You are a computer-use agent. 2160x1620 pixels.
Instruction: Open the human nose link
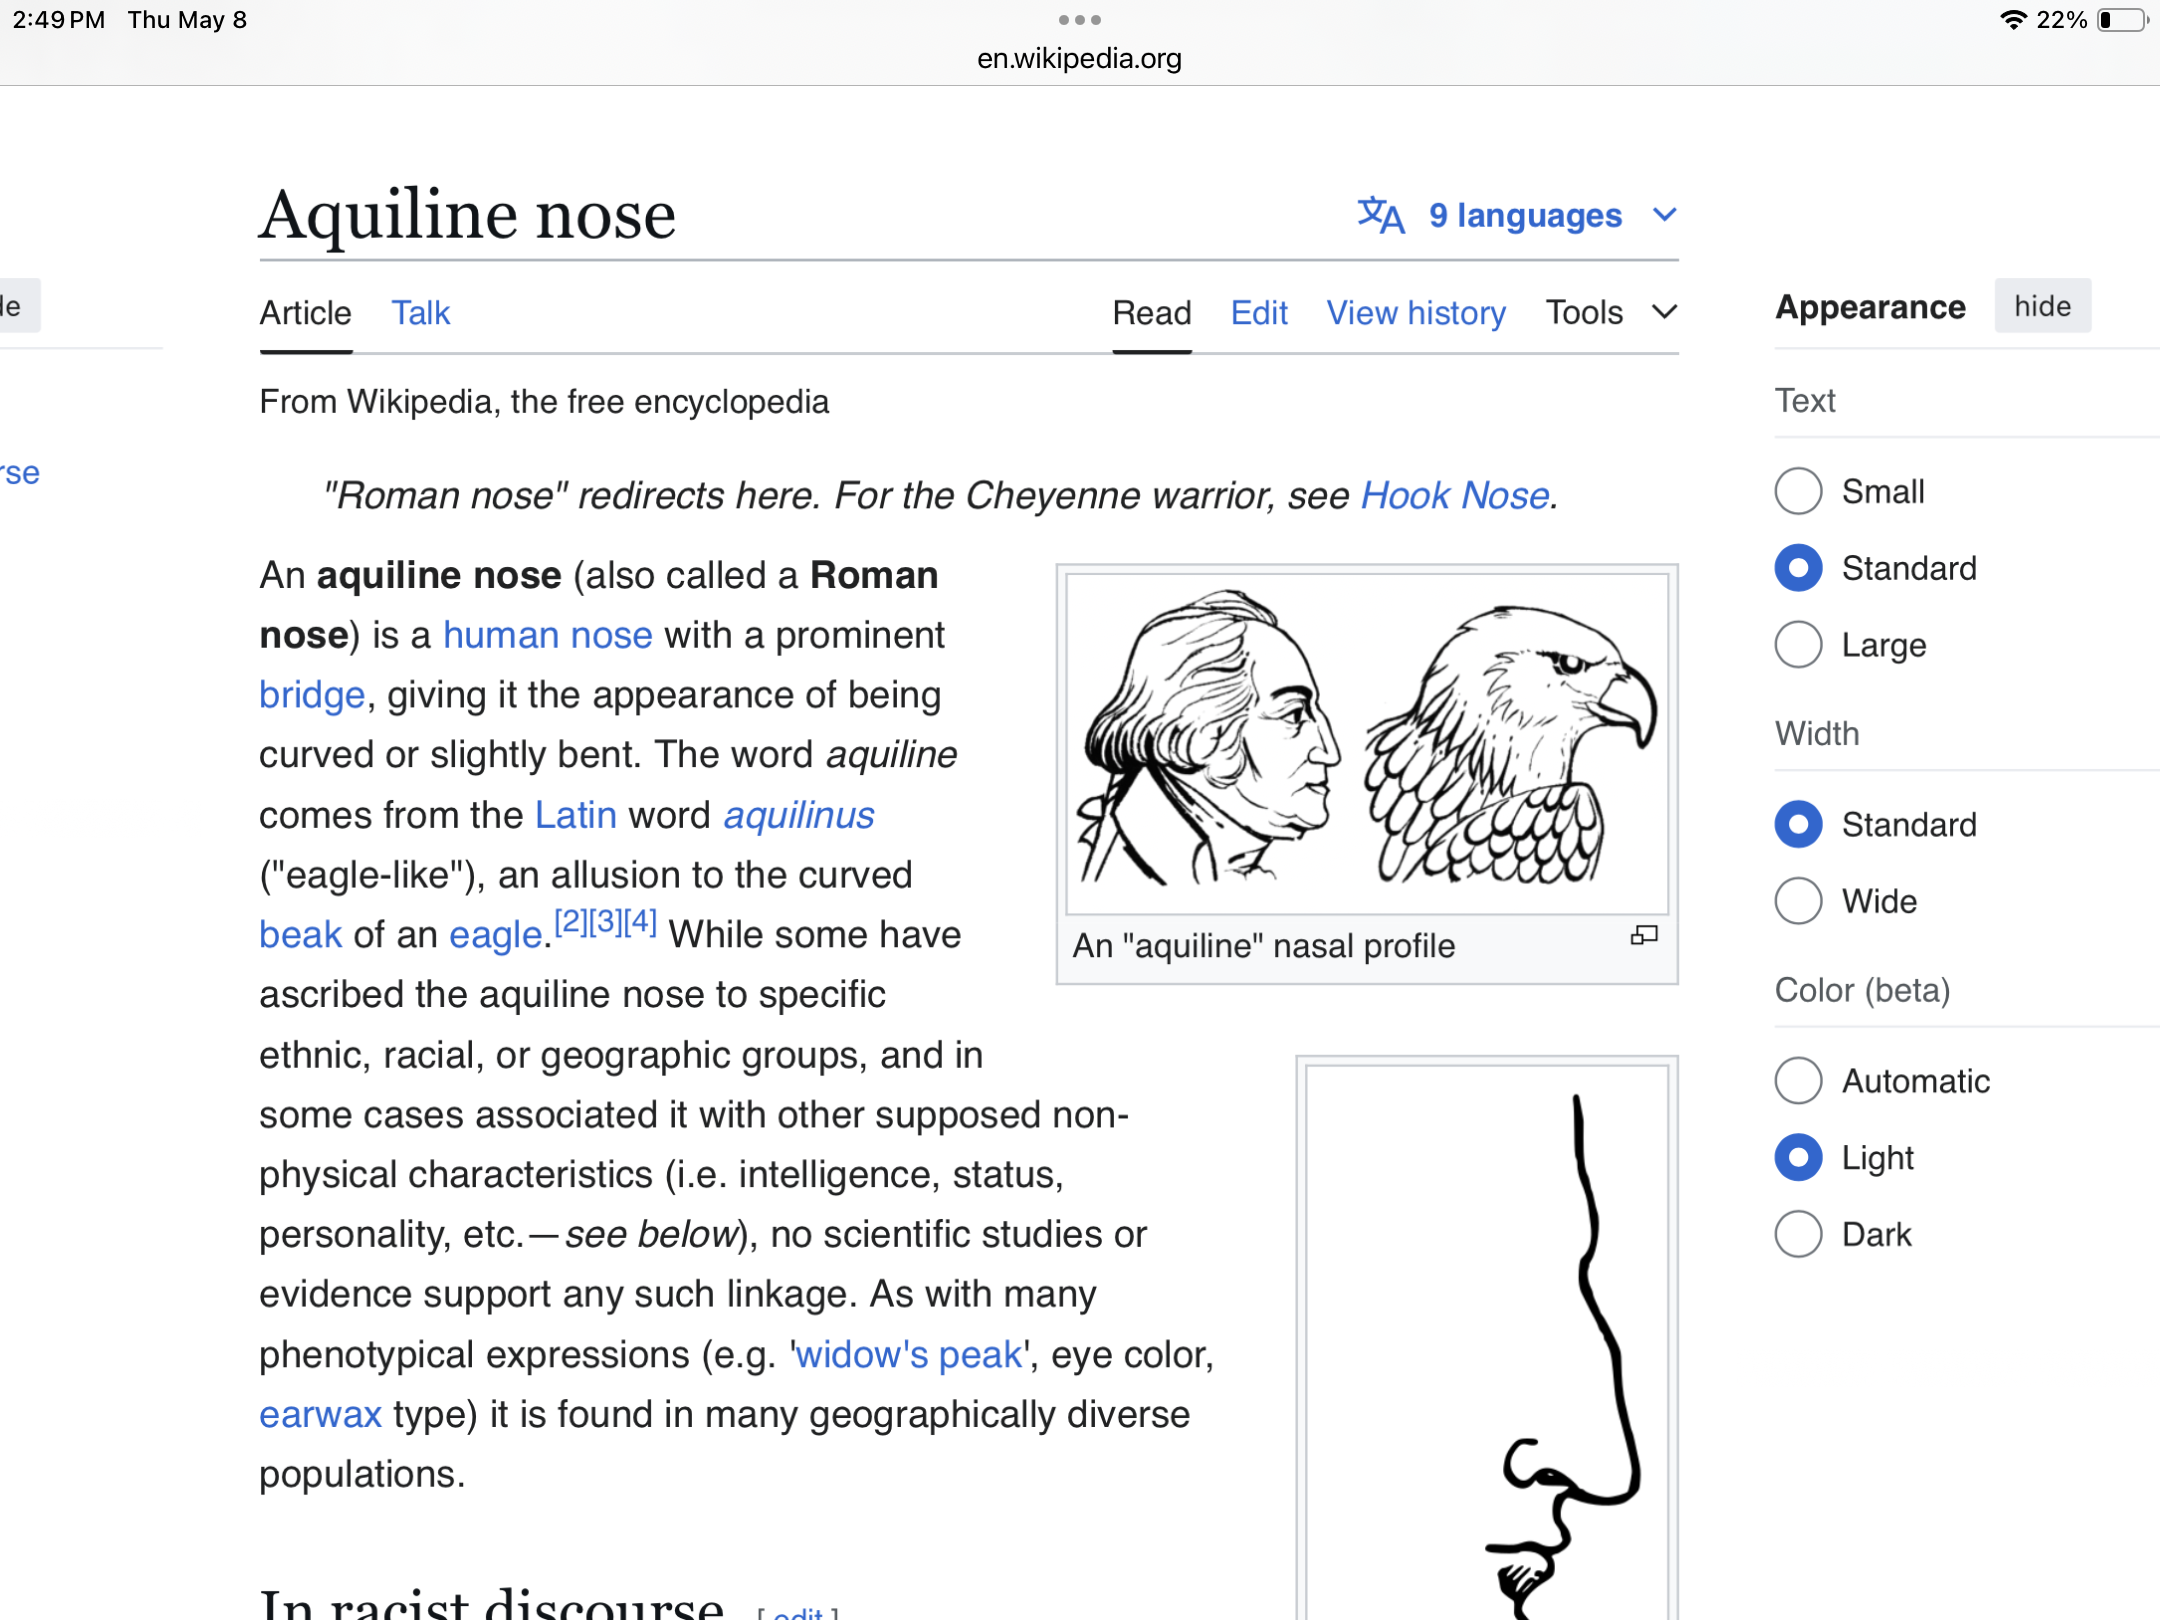pyautogui.click(x=548, y=635)
